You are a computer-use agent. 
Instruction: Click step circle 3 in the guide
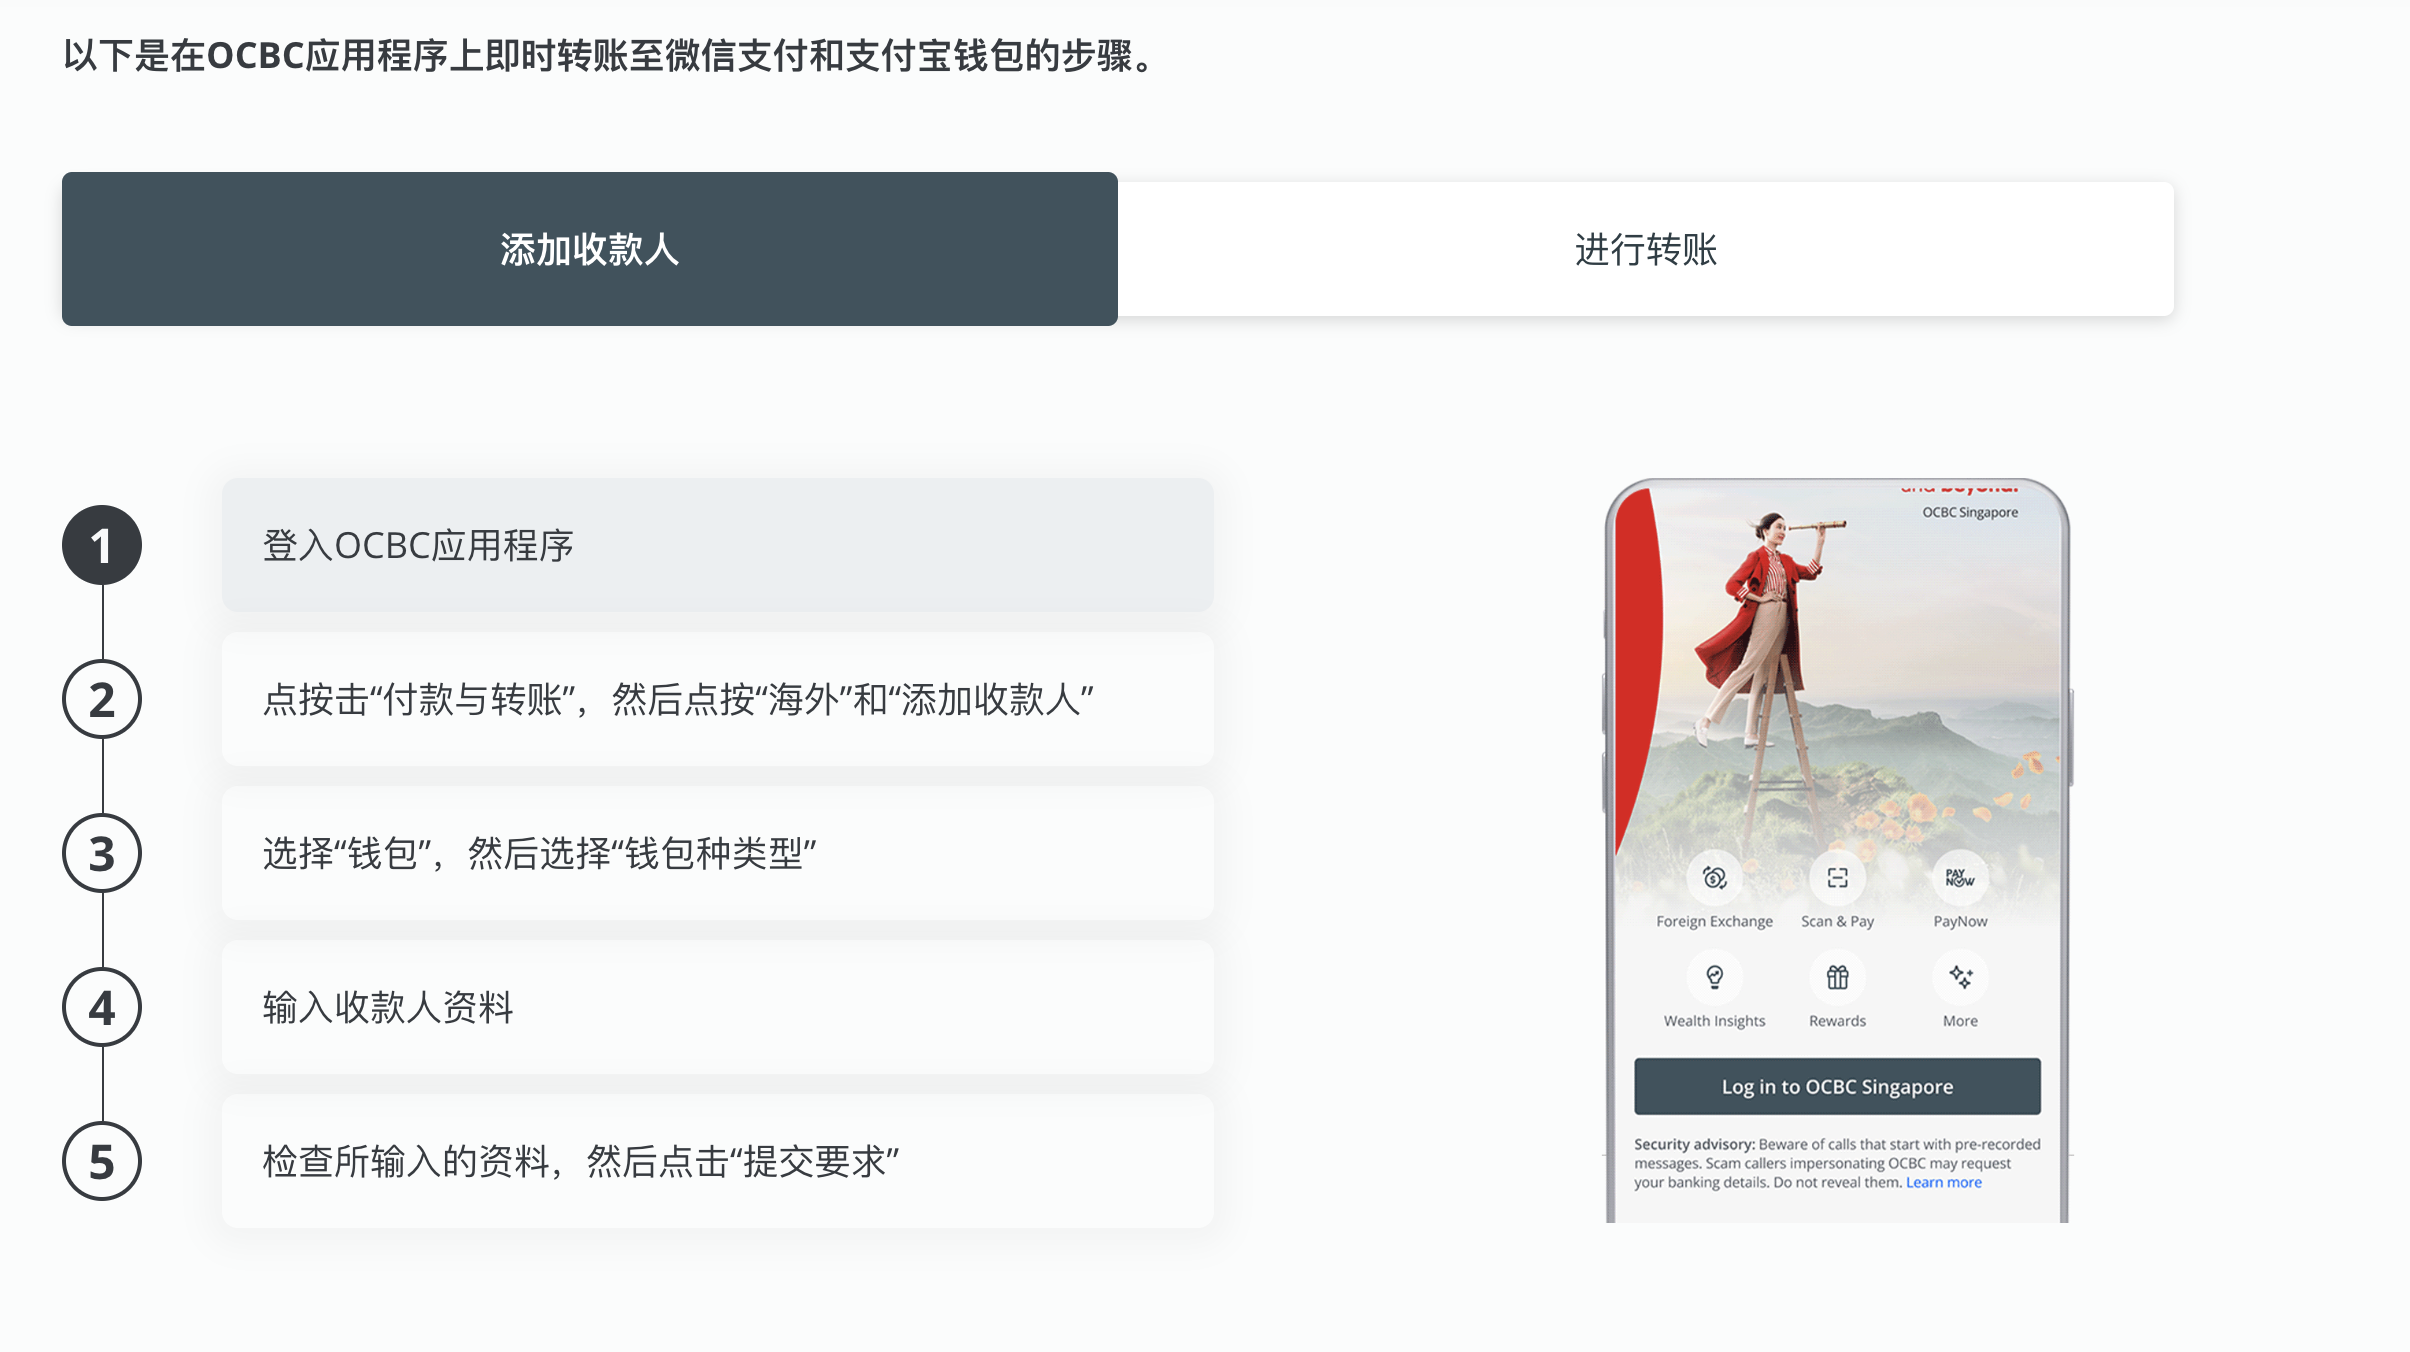(x=101, y=853)
